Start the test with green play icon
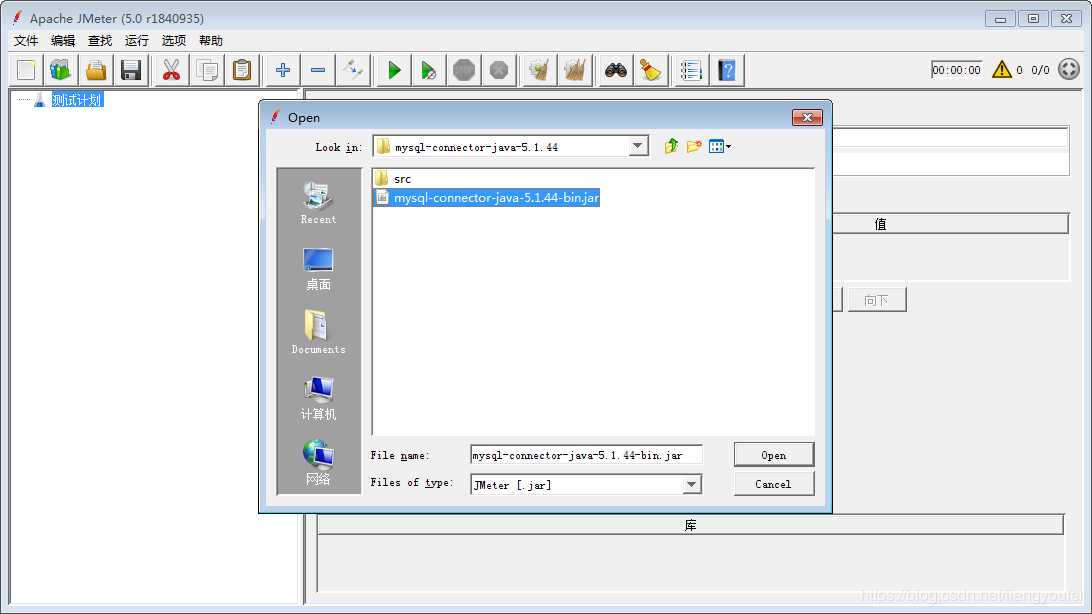This screenshot has width=1092, height=614. tap(394, 70)
